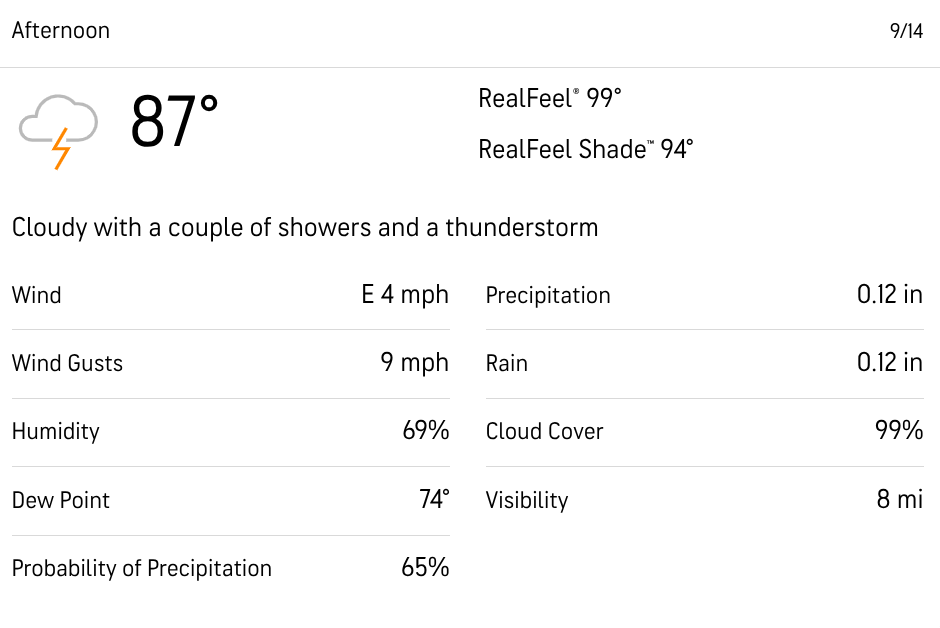Select the E 4 mph wind value
The height and width of the screenshot is (628, 940).
pos(405,295)
